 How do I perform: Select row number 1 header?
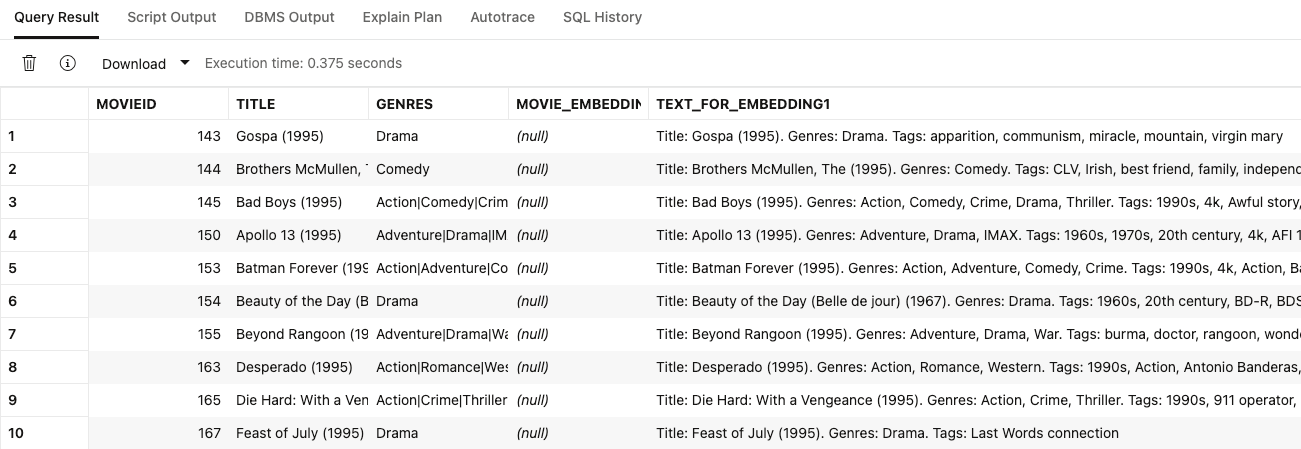point(44,136)
